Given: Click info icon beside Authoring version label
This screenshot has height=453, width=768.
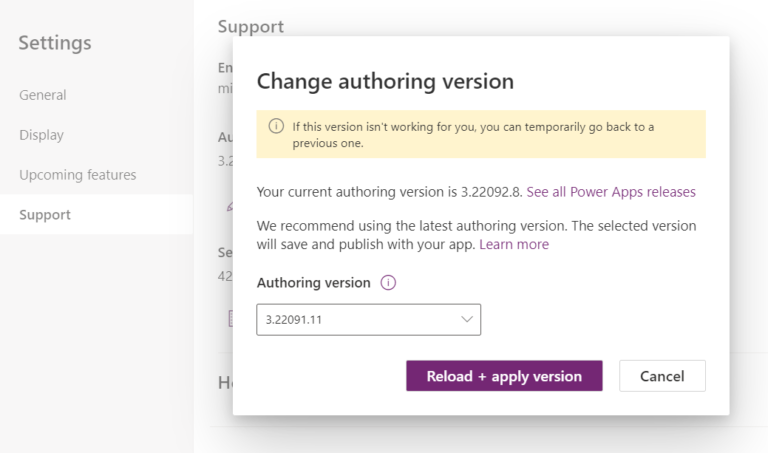Looking at the screenshot, I should pos(388,283).
